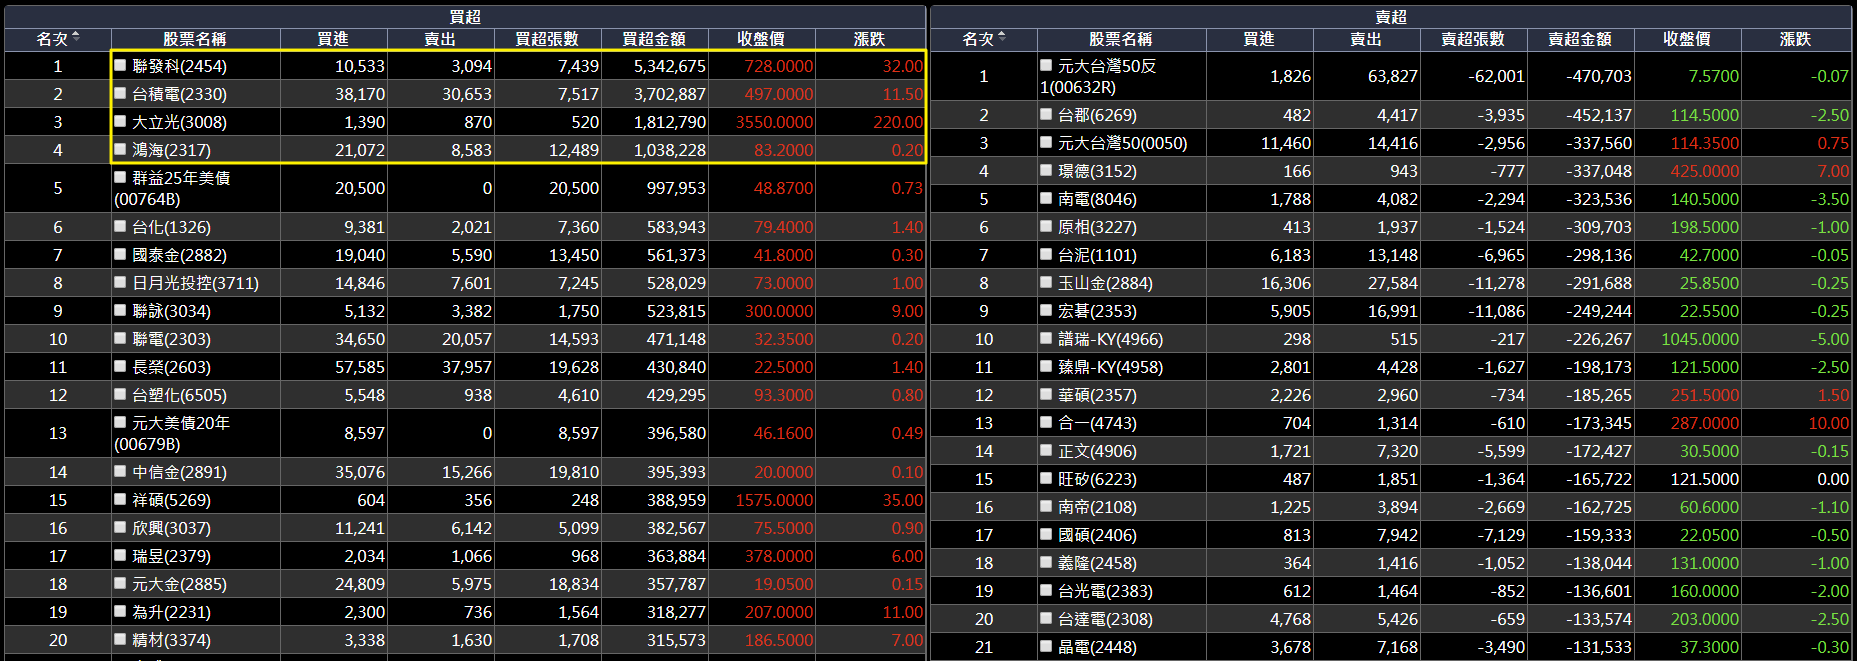Click the sort arrows beside 名次 in 賣超 table
The width and height of the screenshot is (1857, 661).
click(x=1002, y=38)
